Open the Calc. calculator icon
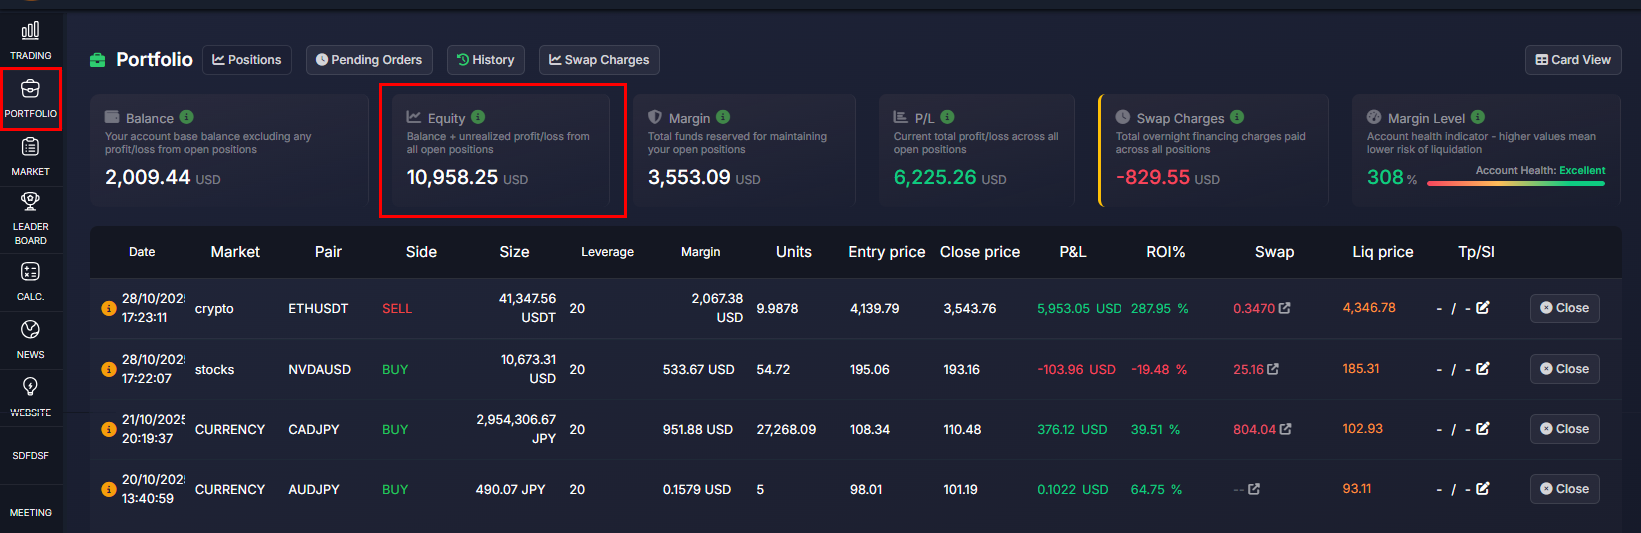This screenshot has width=1641, height=533. tap(30, 280)
